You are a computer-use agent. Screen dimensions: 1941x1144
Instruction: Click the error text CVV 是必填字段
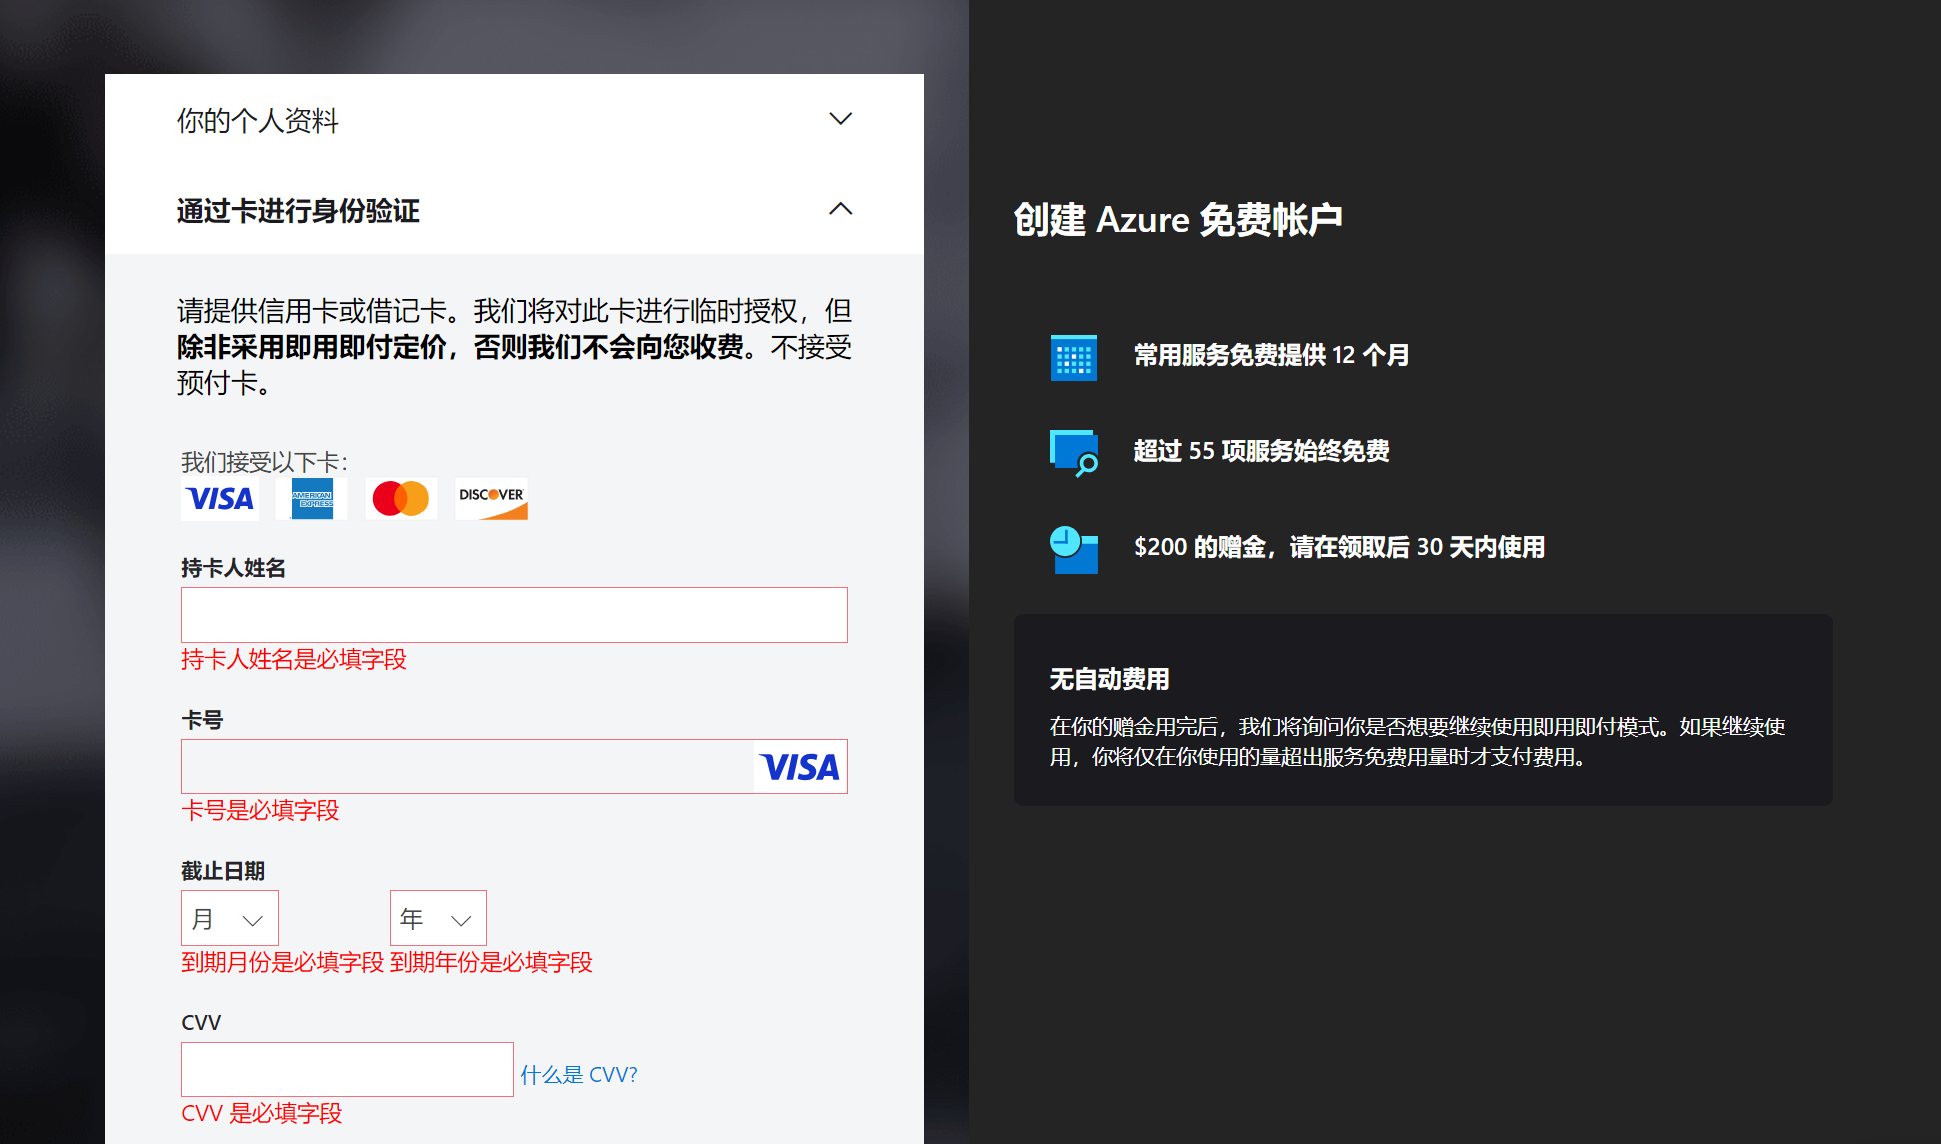tap(262, 1114)
